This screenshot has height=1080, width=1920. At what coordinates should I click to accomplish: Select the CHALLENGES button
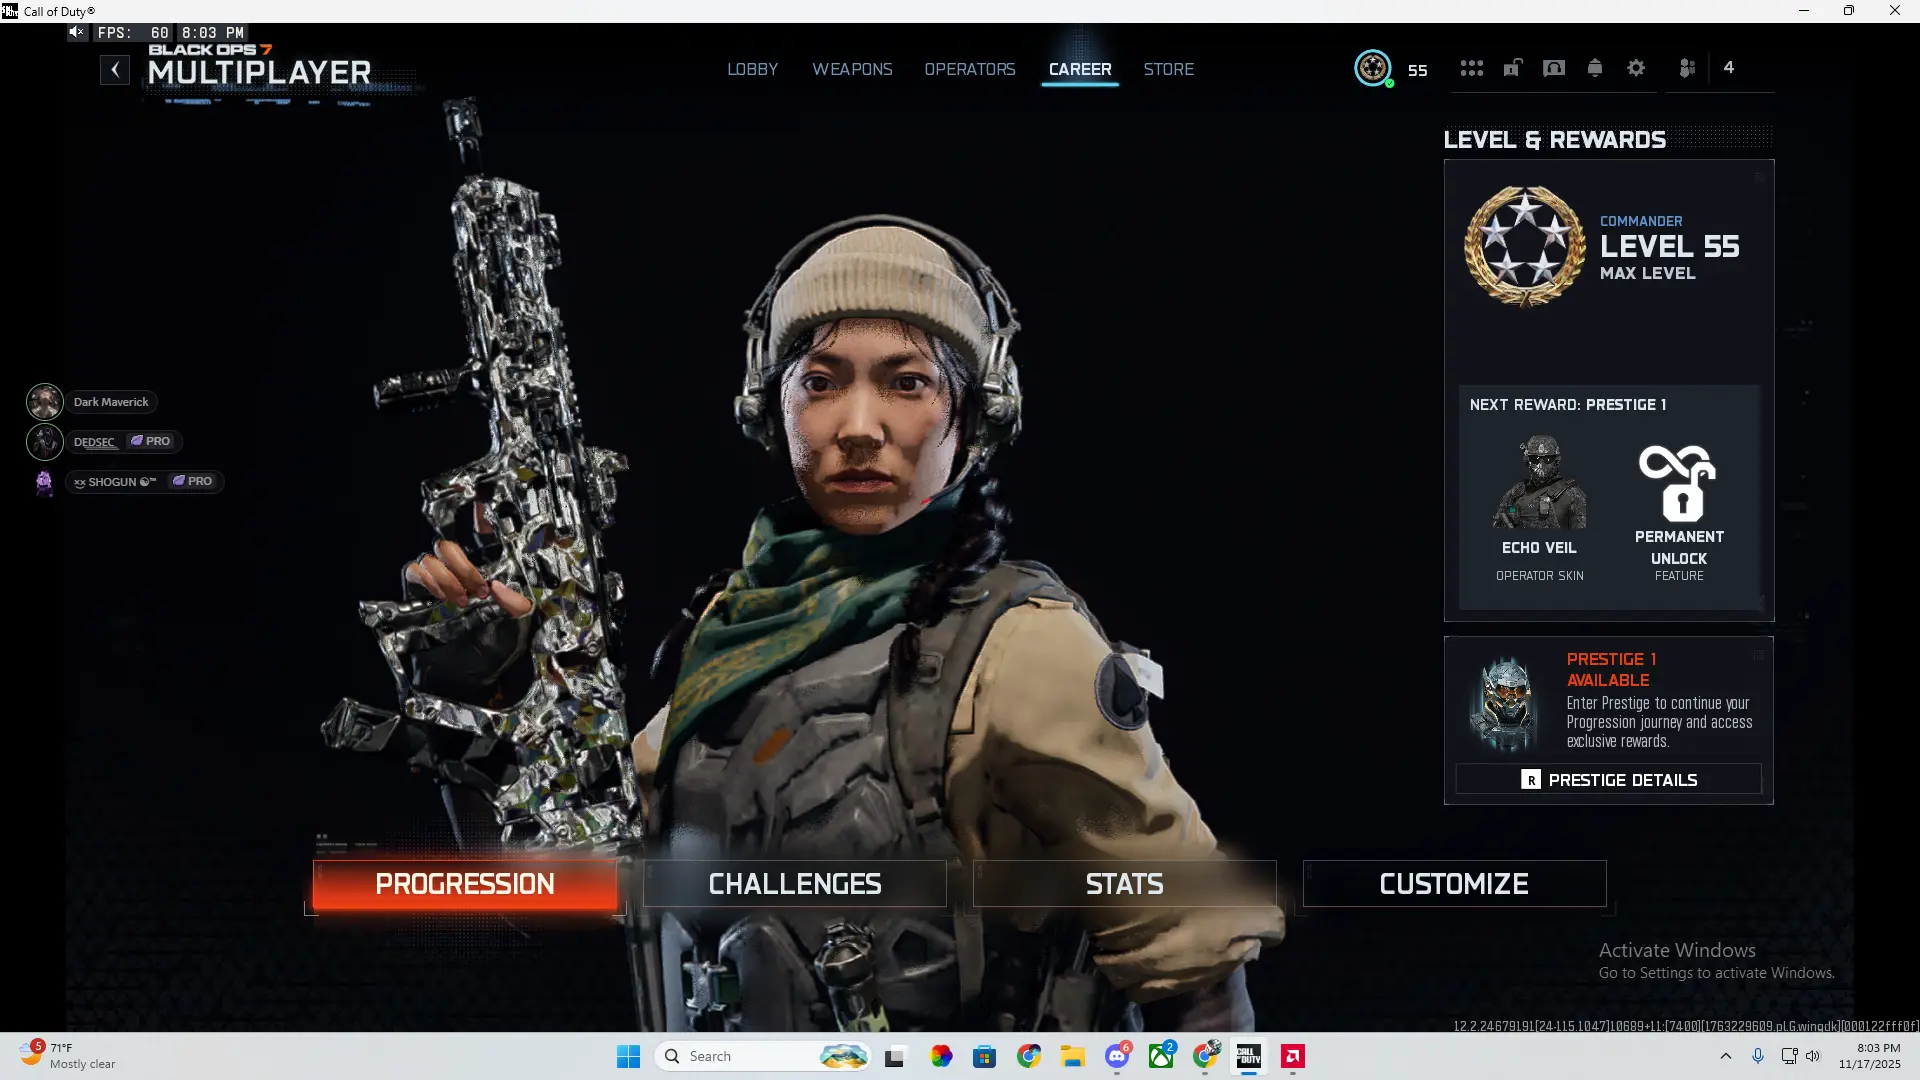point(794,883)
